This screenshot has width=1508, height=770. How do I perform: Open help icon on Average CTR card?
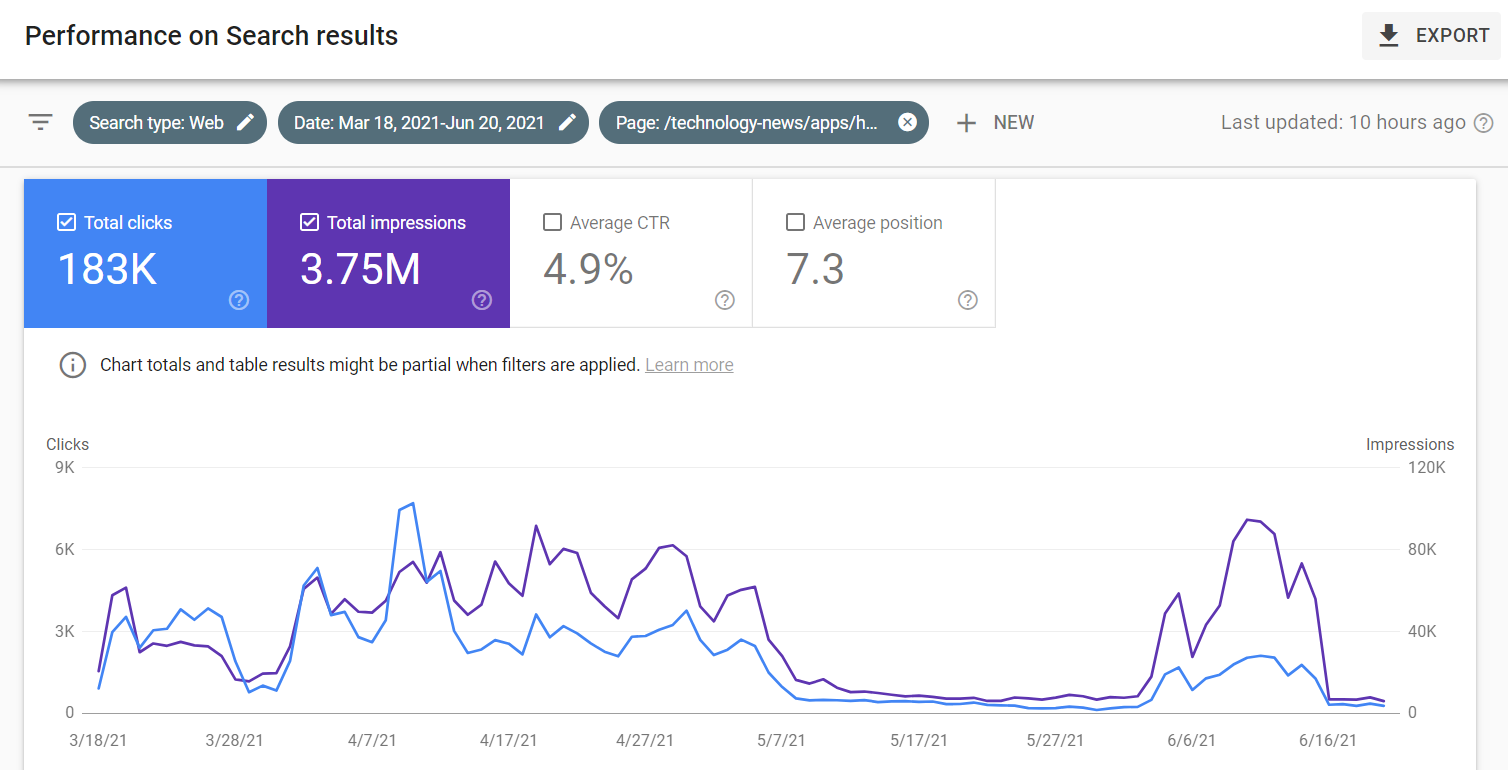pos(725,300)
